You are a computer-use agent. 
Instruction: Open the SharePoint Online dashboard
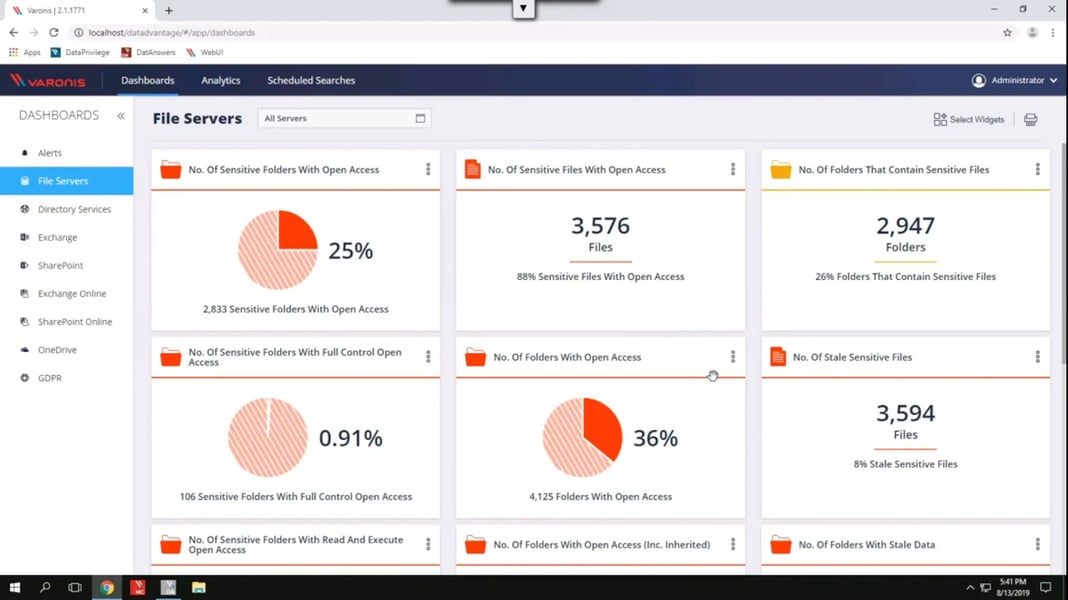75,321
